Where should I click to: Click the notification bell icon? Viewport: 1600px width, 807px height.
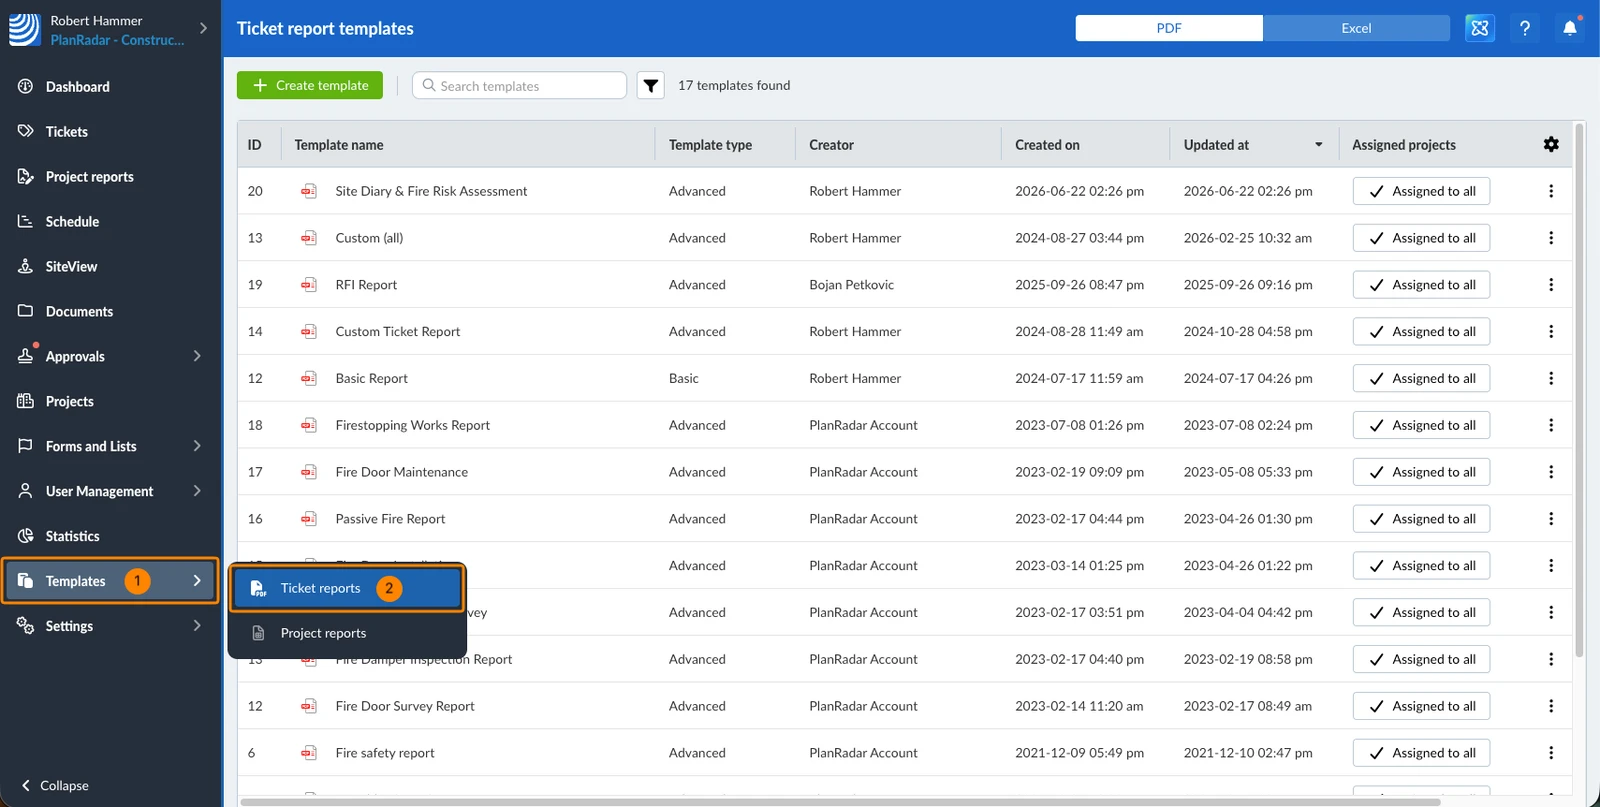pos(1570,28)
